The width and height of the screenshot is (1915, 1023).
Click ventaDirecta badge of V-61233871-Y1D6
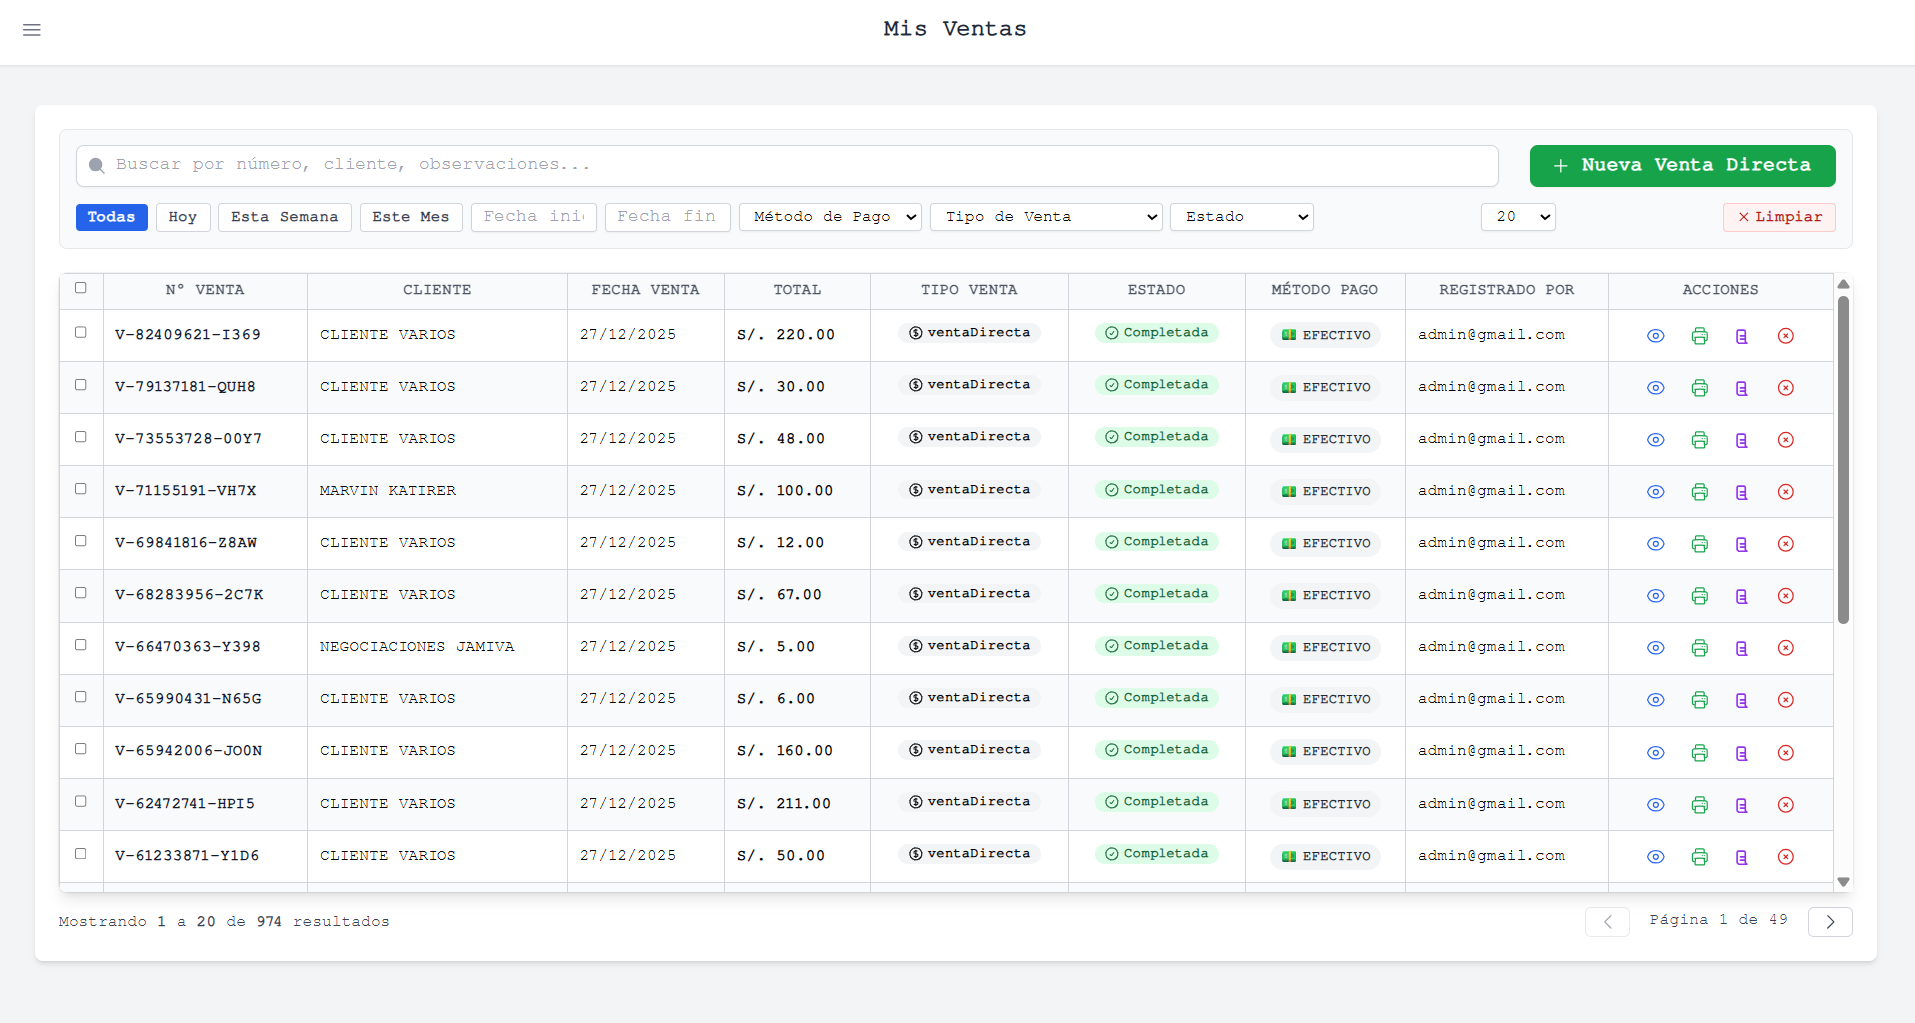[969, 854]
